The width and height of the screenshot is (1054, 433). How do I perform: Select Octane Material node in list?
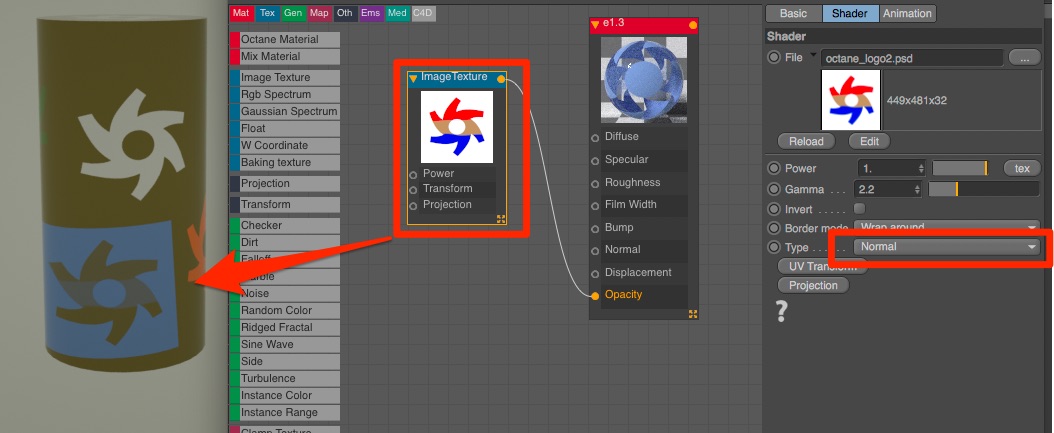pos(285,40)
